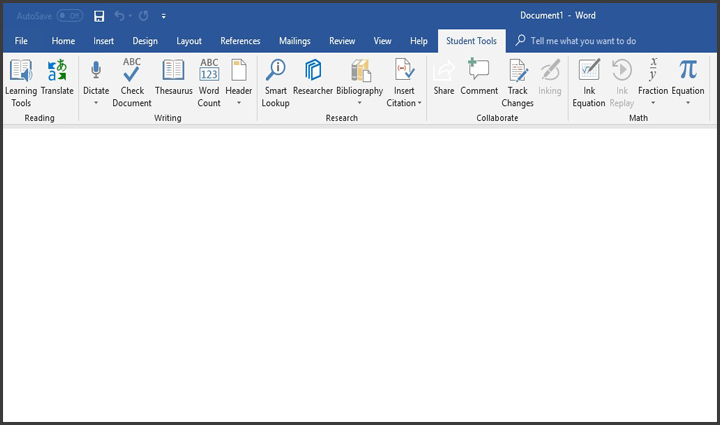
Task: Switch to the Mailings tab
Action: (295, 41)
